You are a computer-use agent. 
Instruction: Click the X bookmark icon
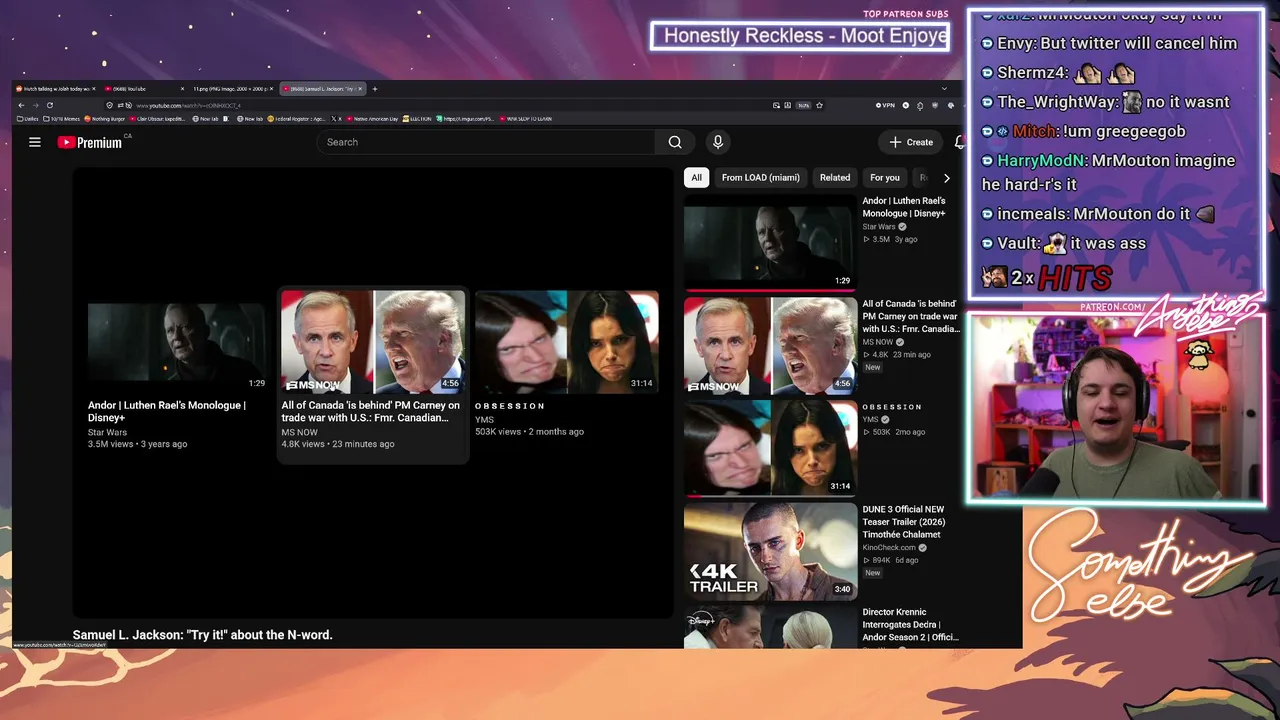pos(335,119)
